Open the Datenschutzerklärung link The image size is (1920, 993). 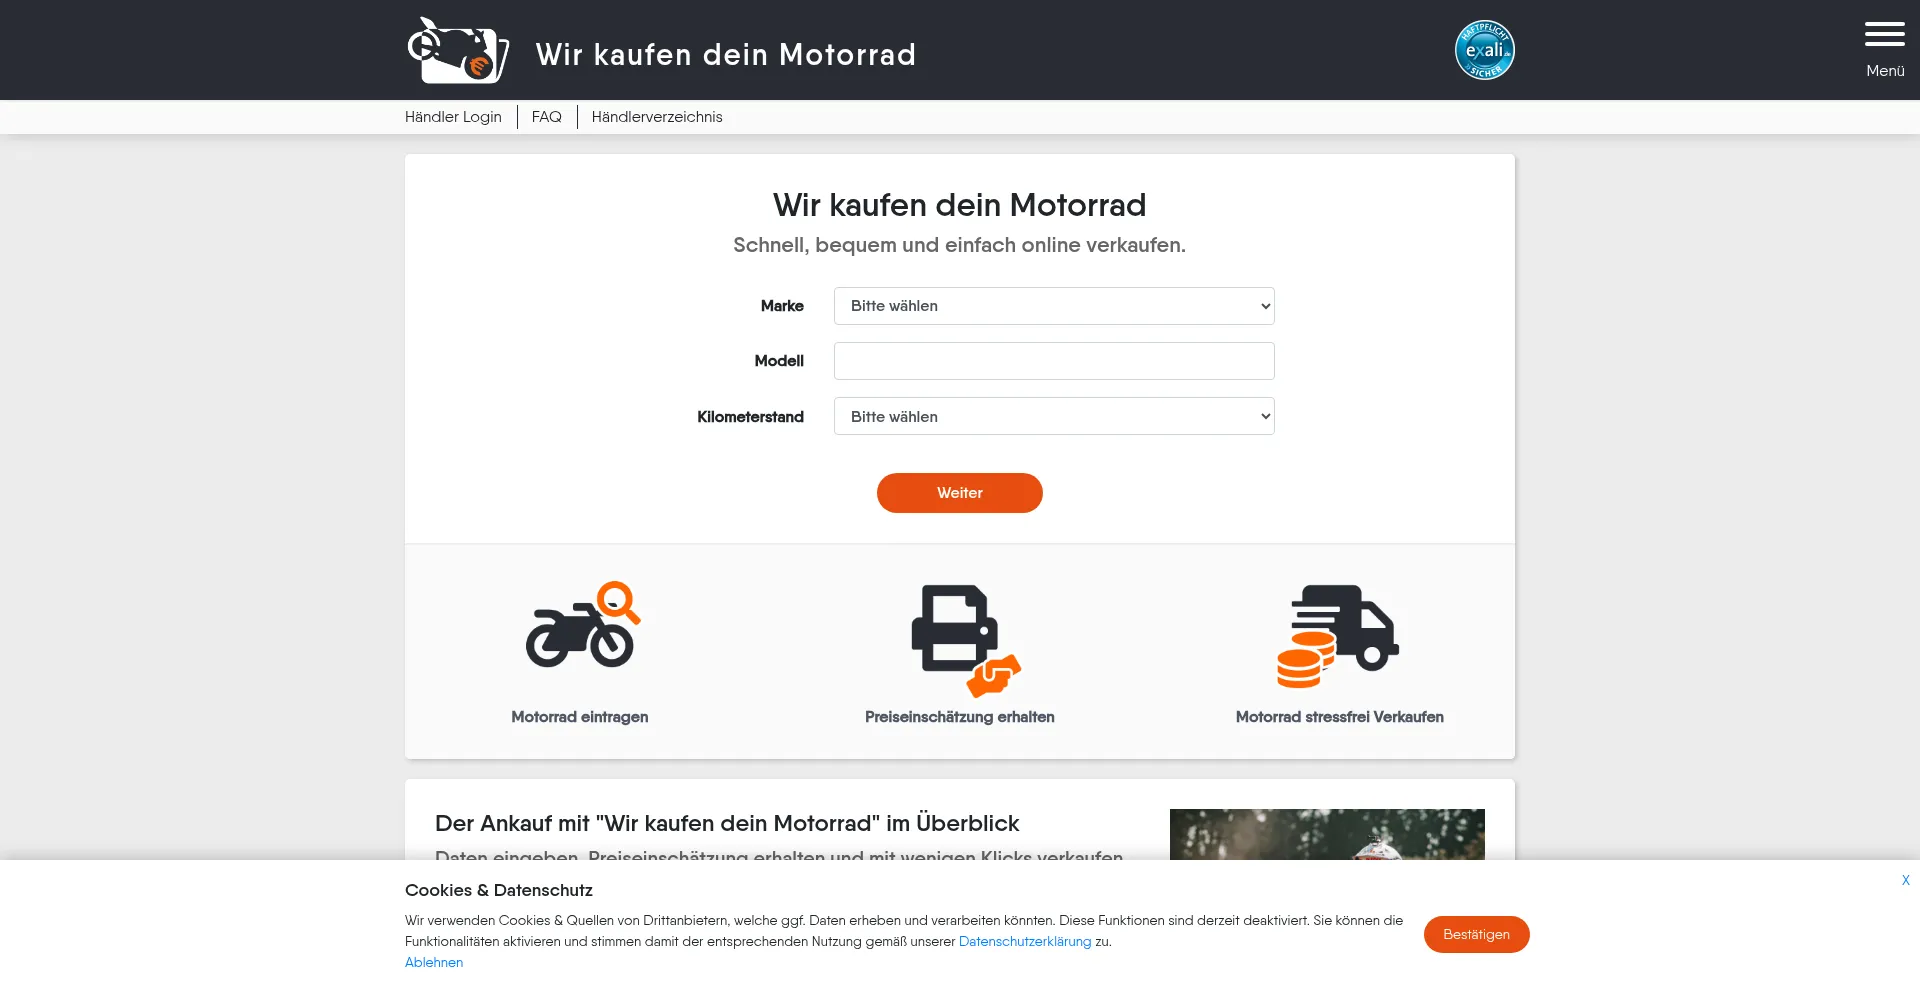(x=1025, y=941)
